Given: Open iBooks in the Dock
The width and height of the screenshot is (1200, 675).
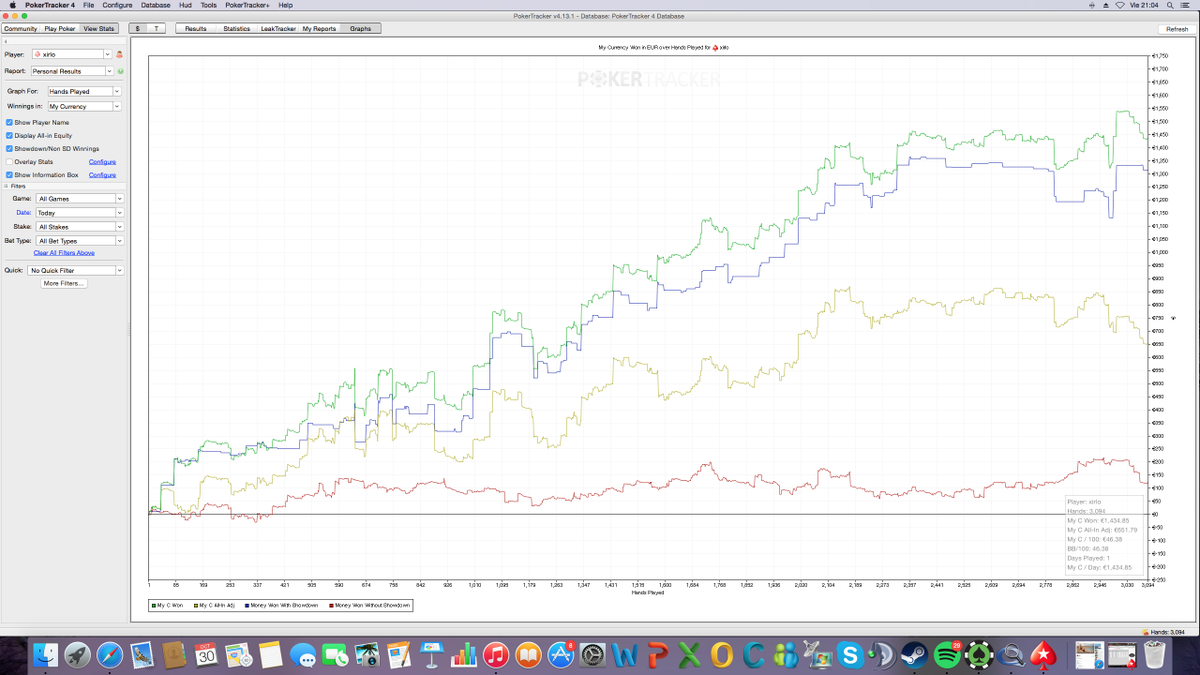Looking at the screenshot, I should 529,655.
